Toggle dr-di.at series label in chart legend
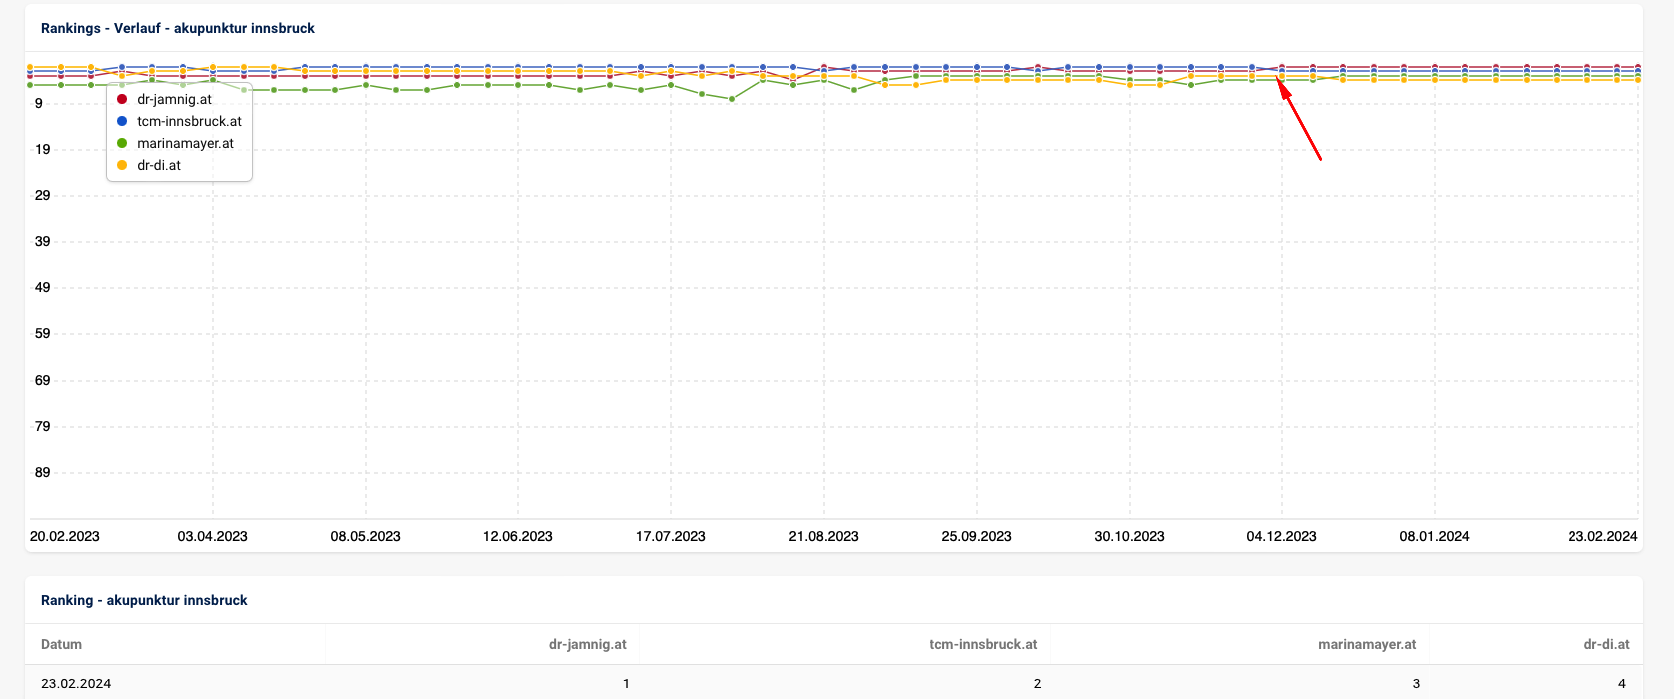 pos(159,166)
